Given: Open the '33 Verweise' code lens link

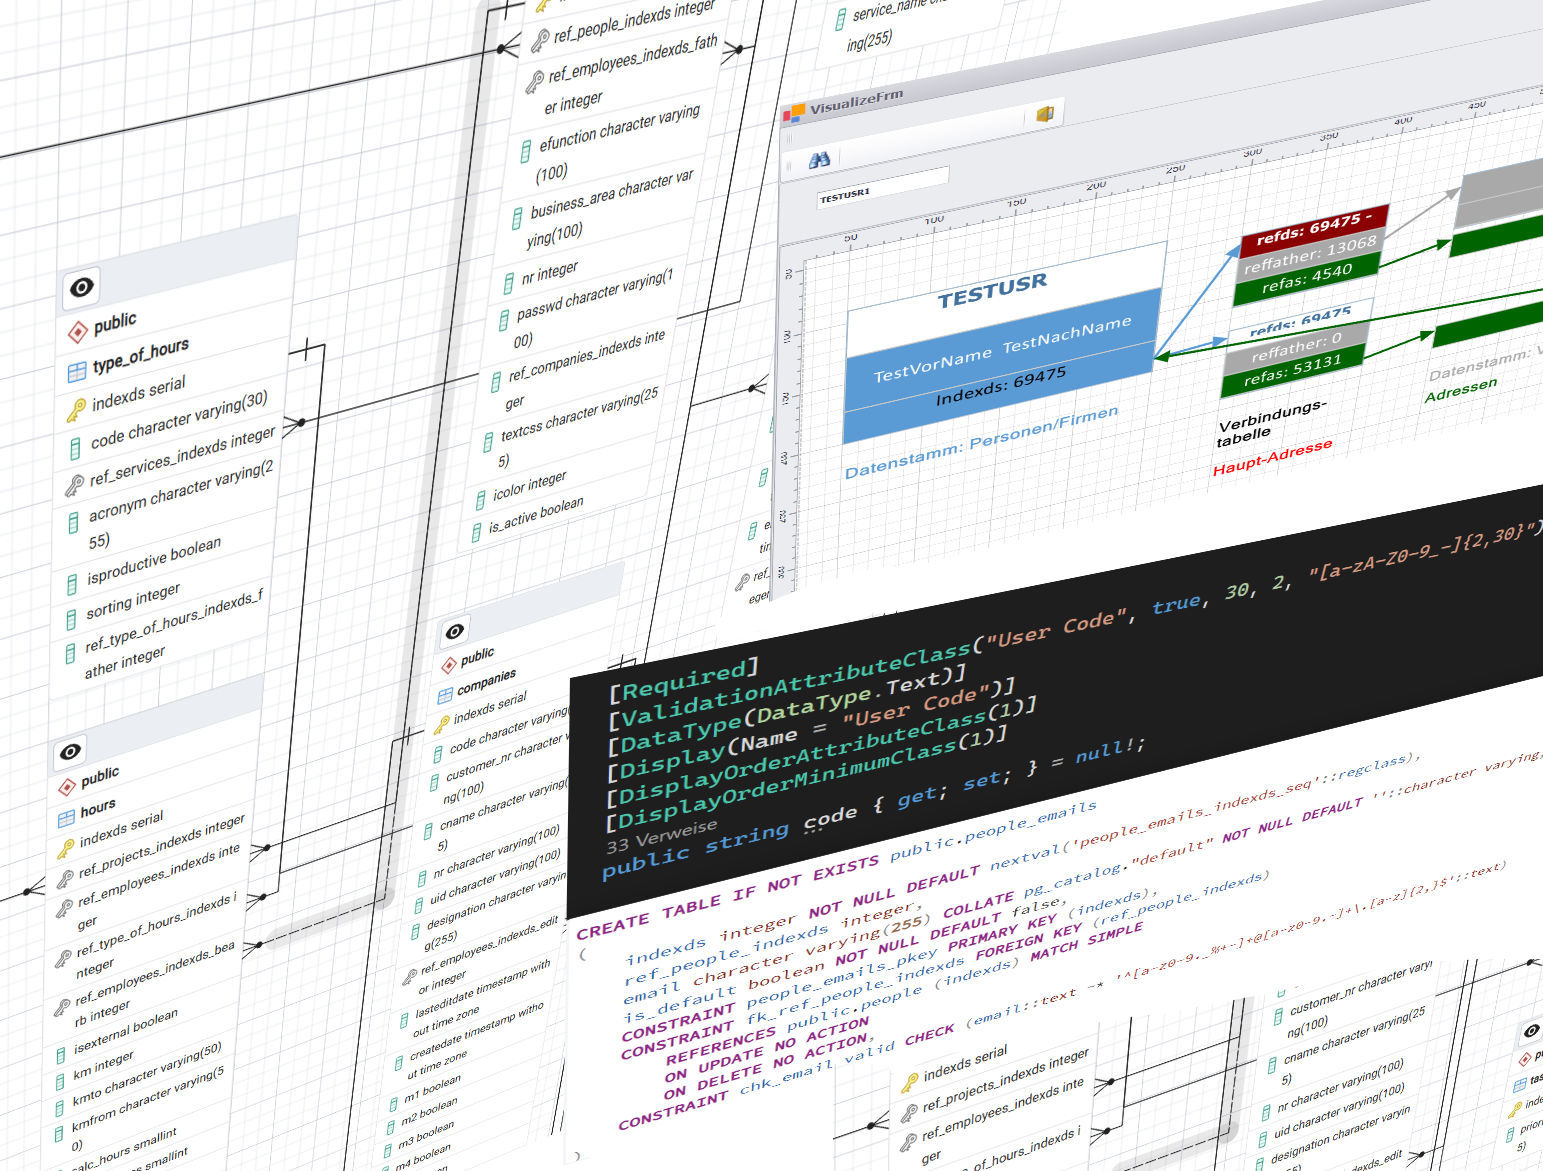Looking at the screenshot, I should pos(661,836).
